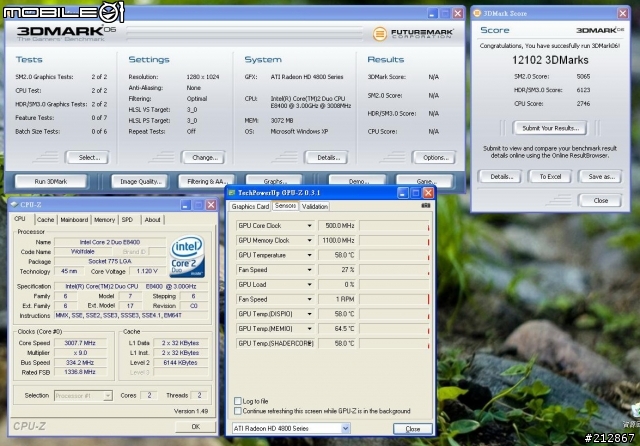Click the GPU Core Clock sensor graph
Viewport: 640px width, 446px height.
[x=394, y=226]
